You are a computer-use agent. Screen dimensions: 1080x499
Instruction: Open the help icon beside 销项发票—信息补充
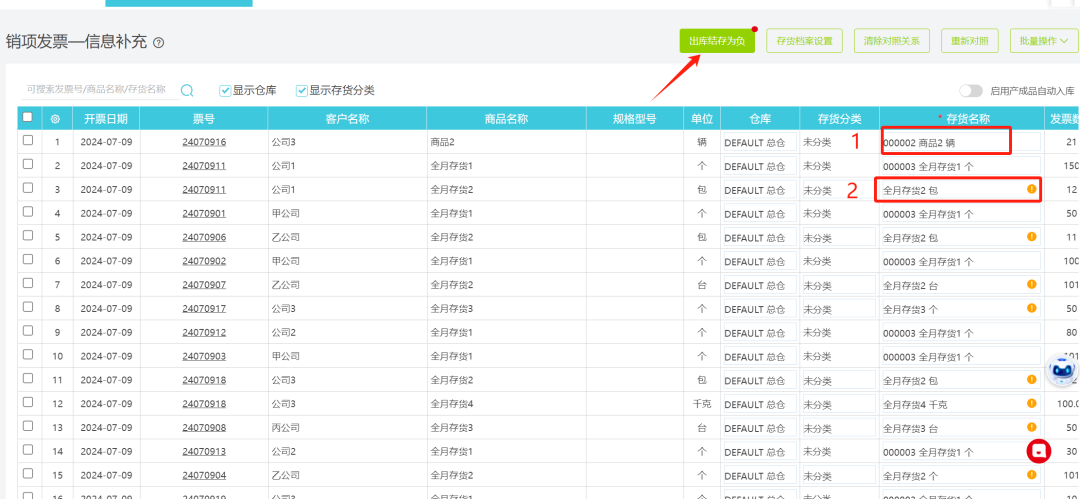158,43
